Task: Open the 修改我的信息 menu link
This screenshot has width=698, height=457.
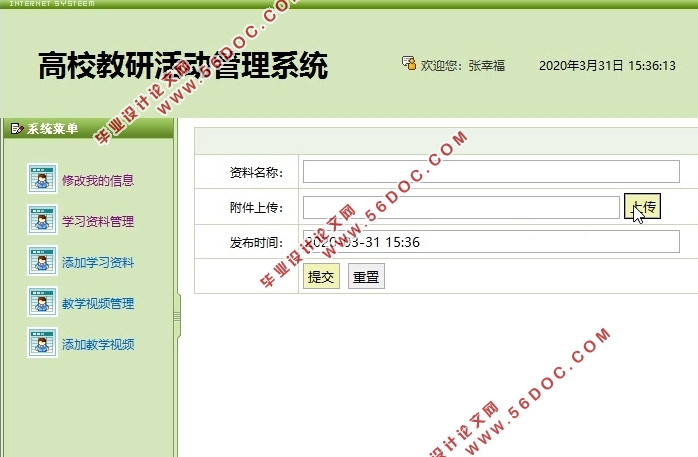Action: (98, 181)
